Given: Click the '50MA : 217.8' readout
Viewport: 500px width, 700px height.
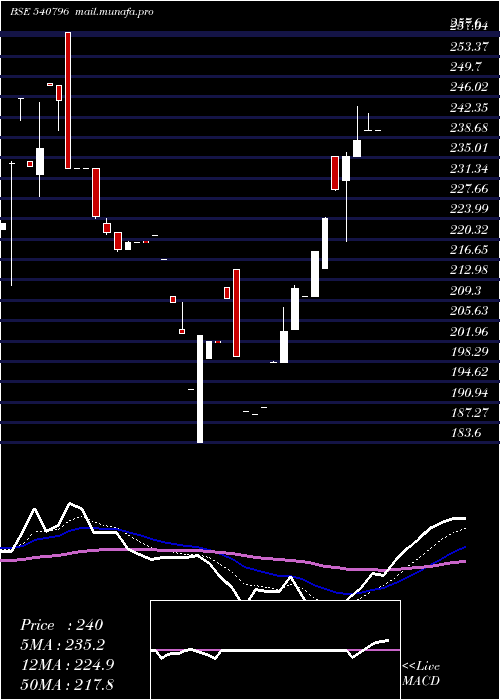Looking at the screenshot, I should (x=67, y=685).
